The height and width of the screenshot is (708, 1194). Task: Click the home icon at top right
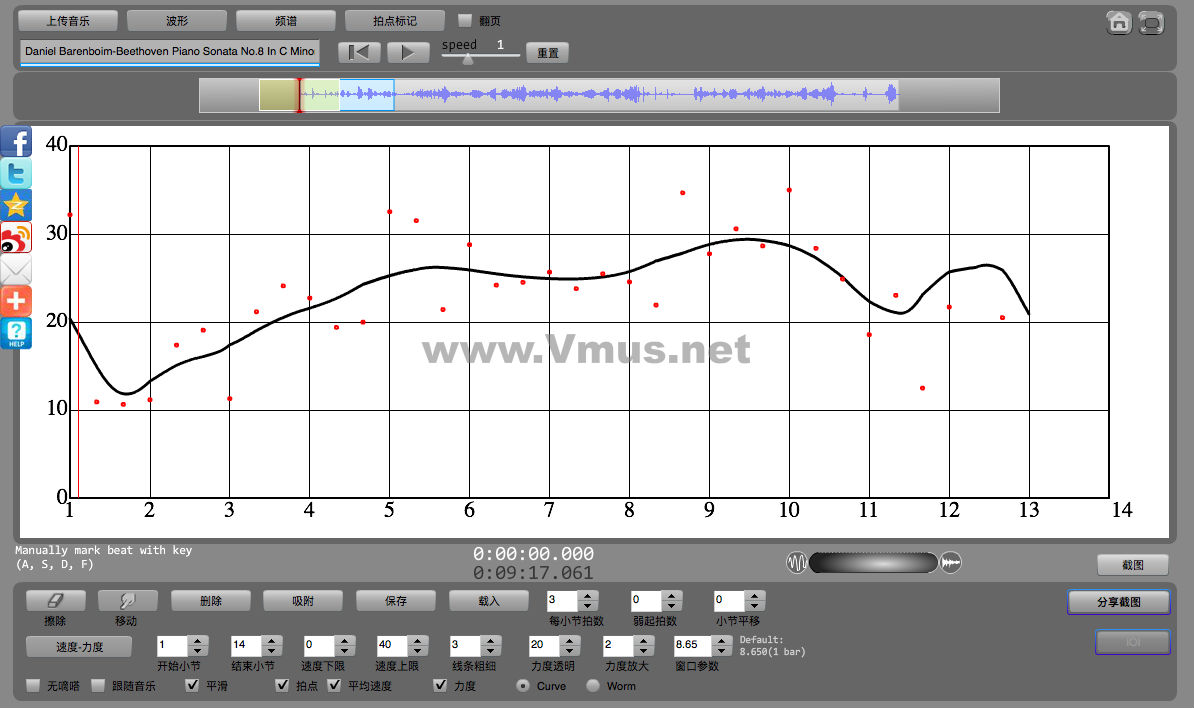point(1119,23)
